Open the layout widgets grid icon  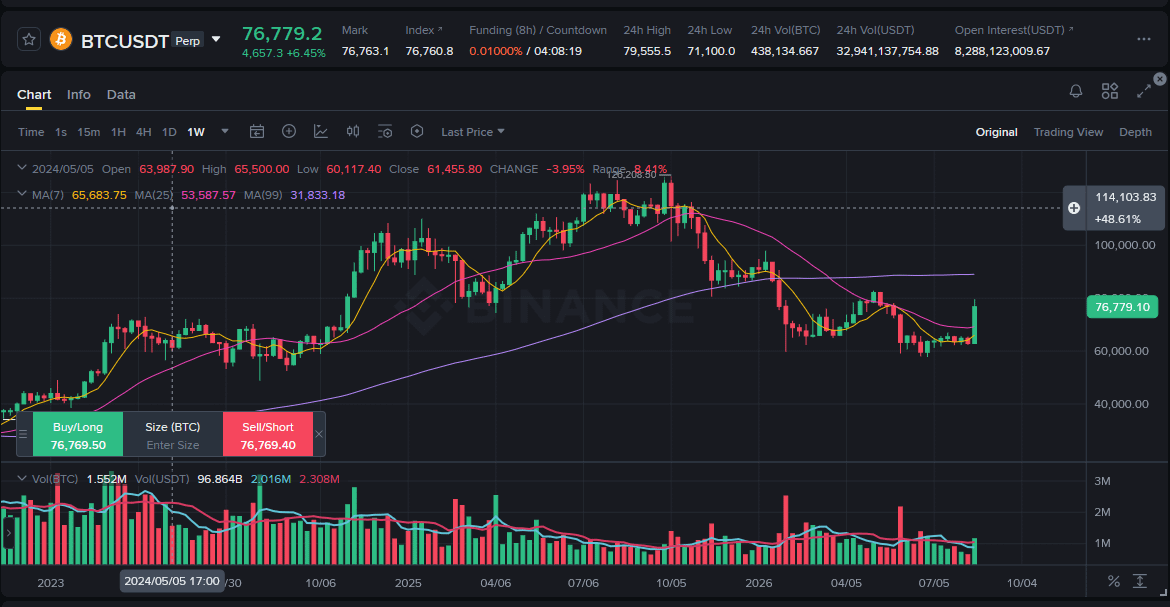pos(1110,91)
